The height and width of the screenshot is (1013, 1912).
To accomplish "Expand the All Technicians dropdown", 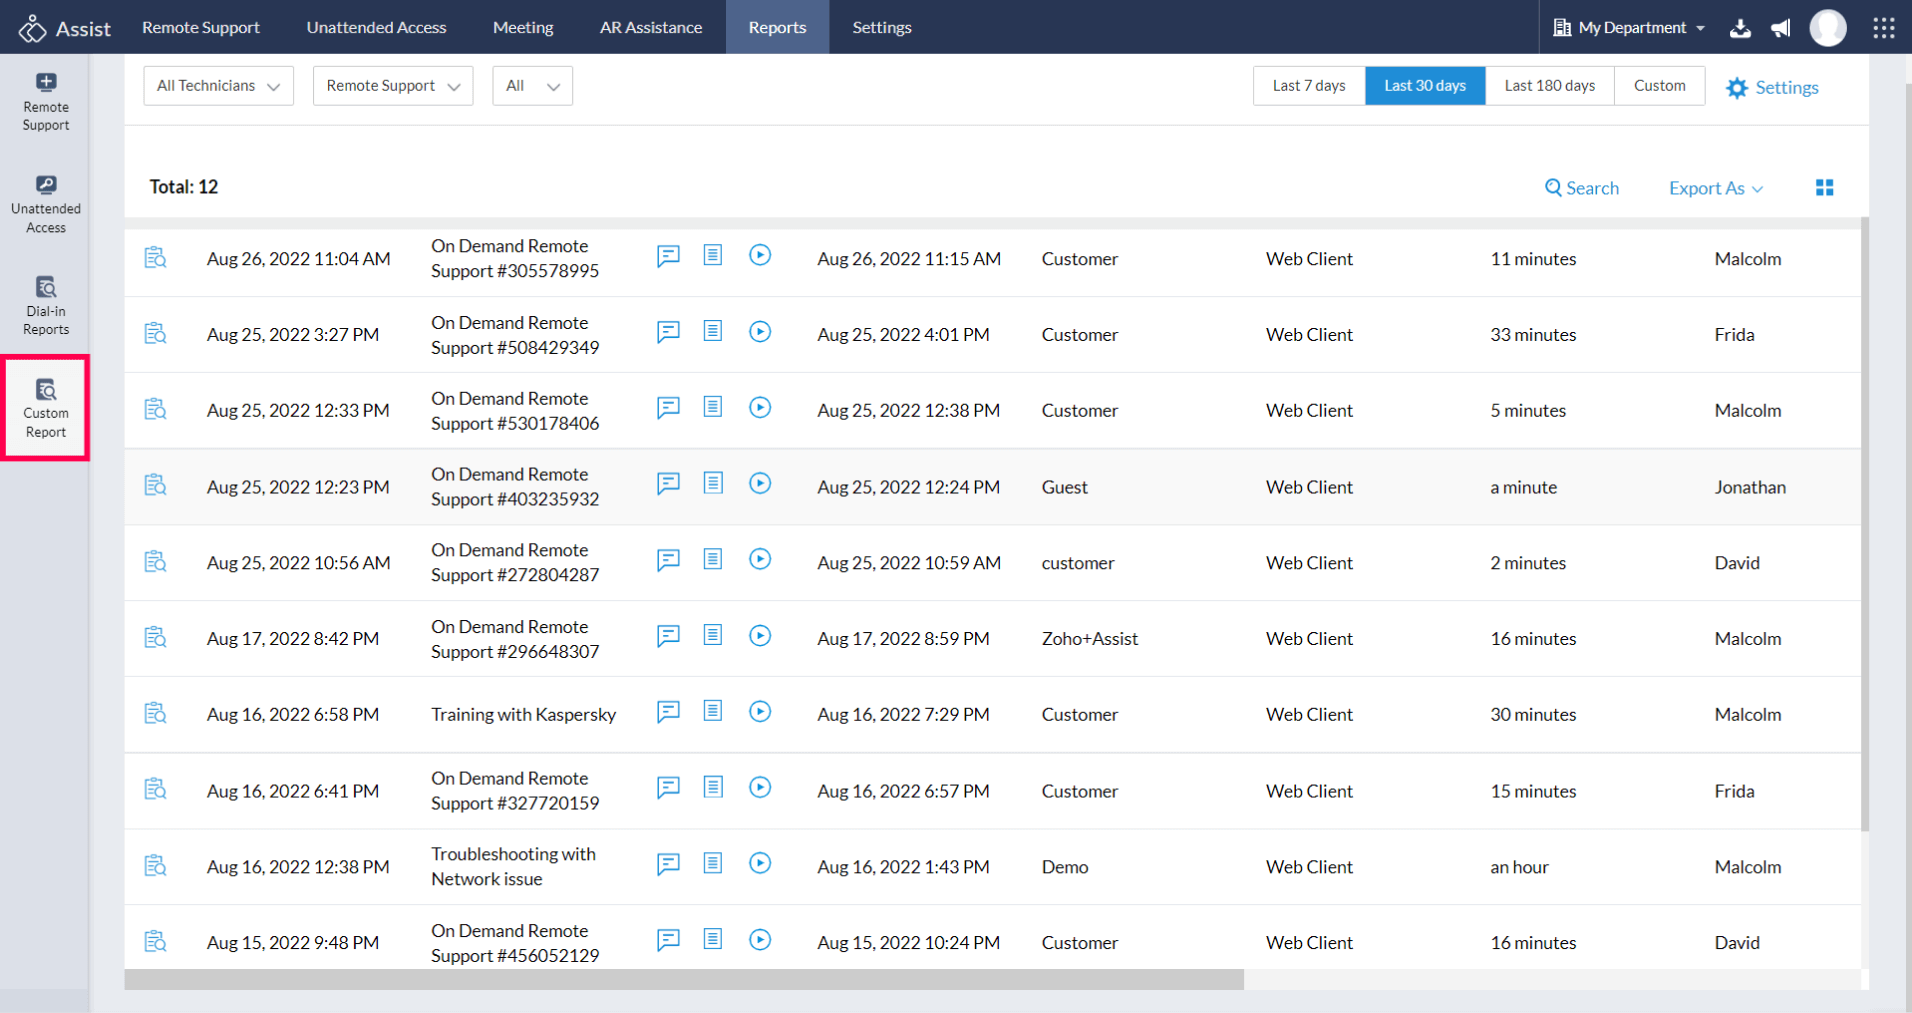I will point(218,86).
